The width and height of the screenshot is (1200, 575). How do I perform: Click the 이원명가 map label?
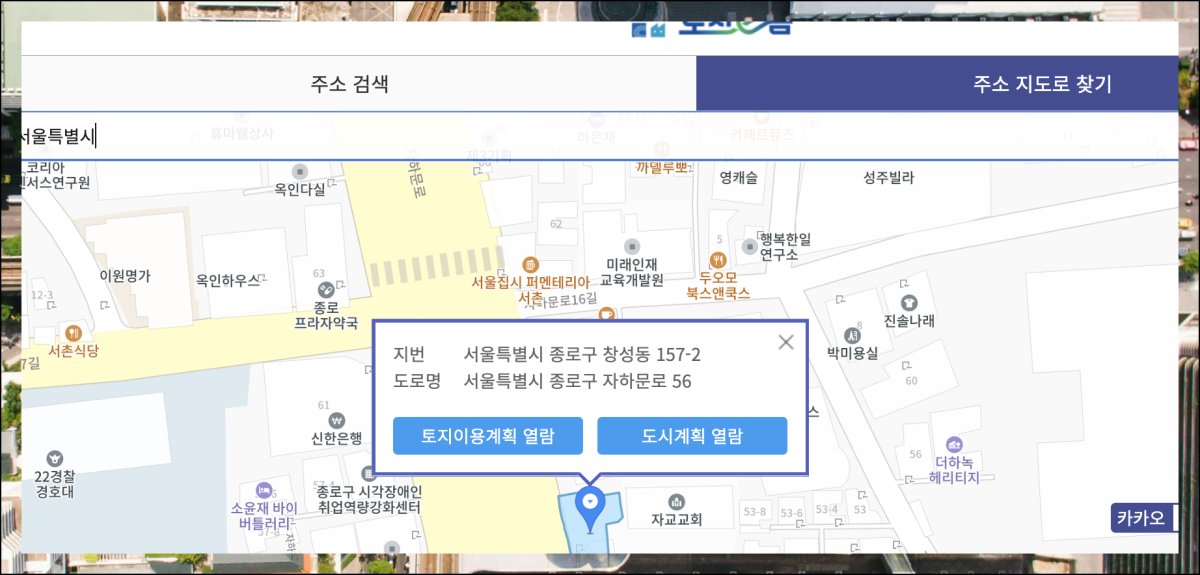click(125, 276)
